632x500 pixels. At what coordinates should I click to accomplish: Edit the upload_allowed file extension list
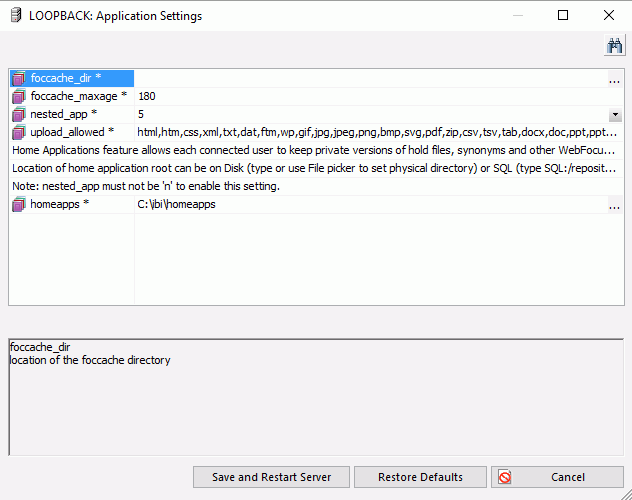[378, 132]
